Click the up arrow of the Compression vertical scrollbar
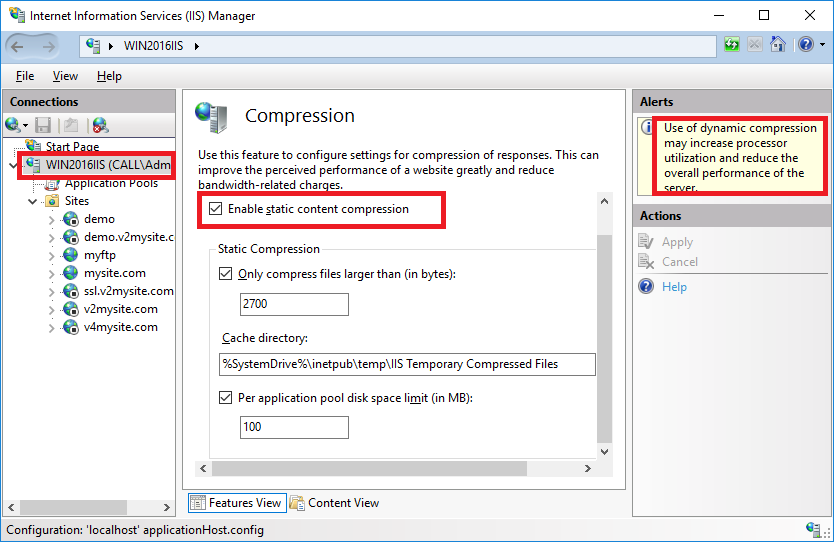The width and height of the screenshot is (834, 542). [x=604, y=201]
